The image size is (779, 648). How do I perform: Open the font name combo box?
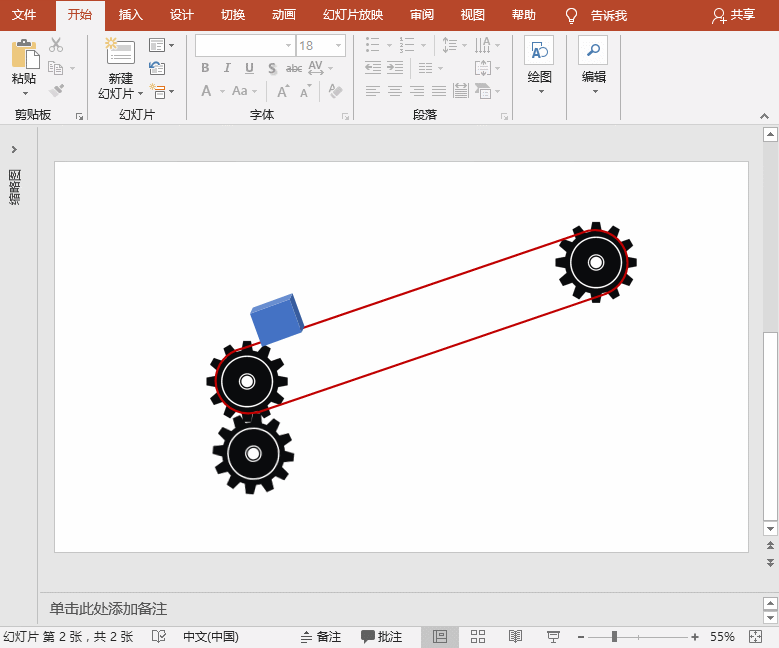(x=244, y=46)
